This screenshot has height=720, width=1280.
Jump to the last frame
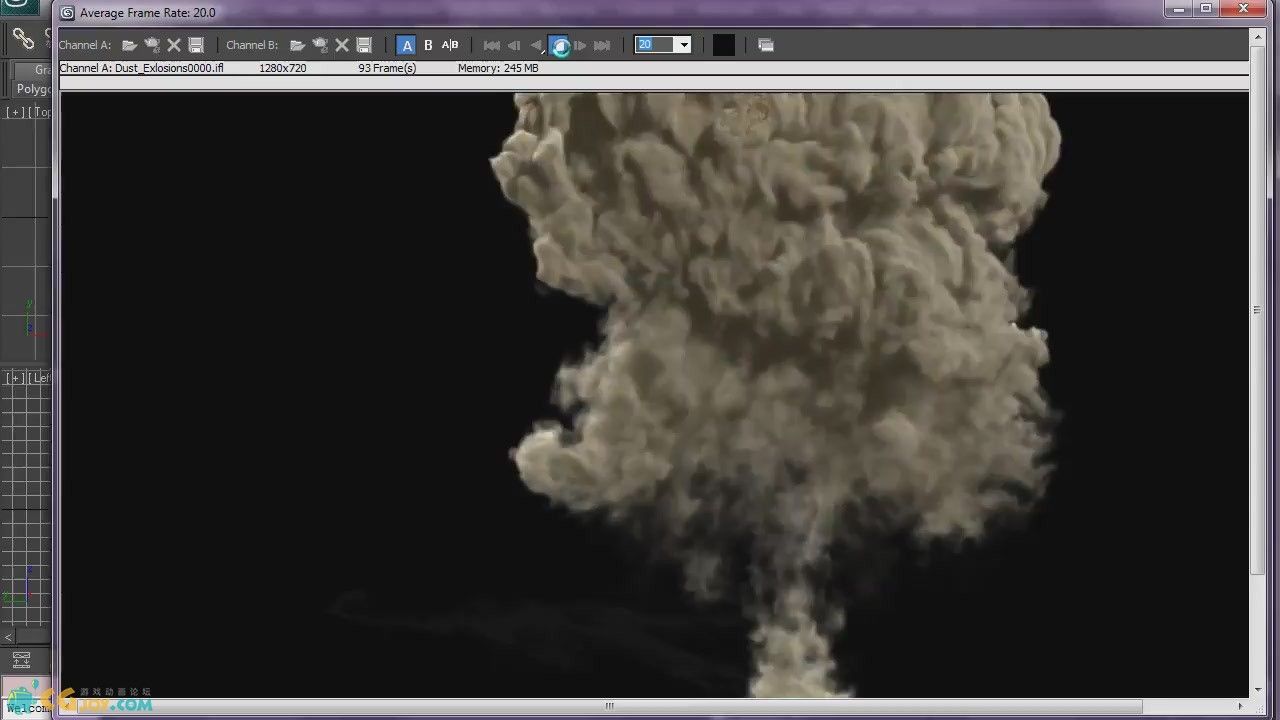coord(602,45)
